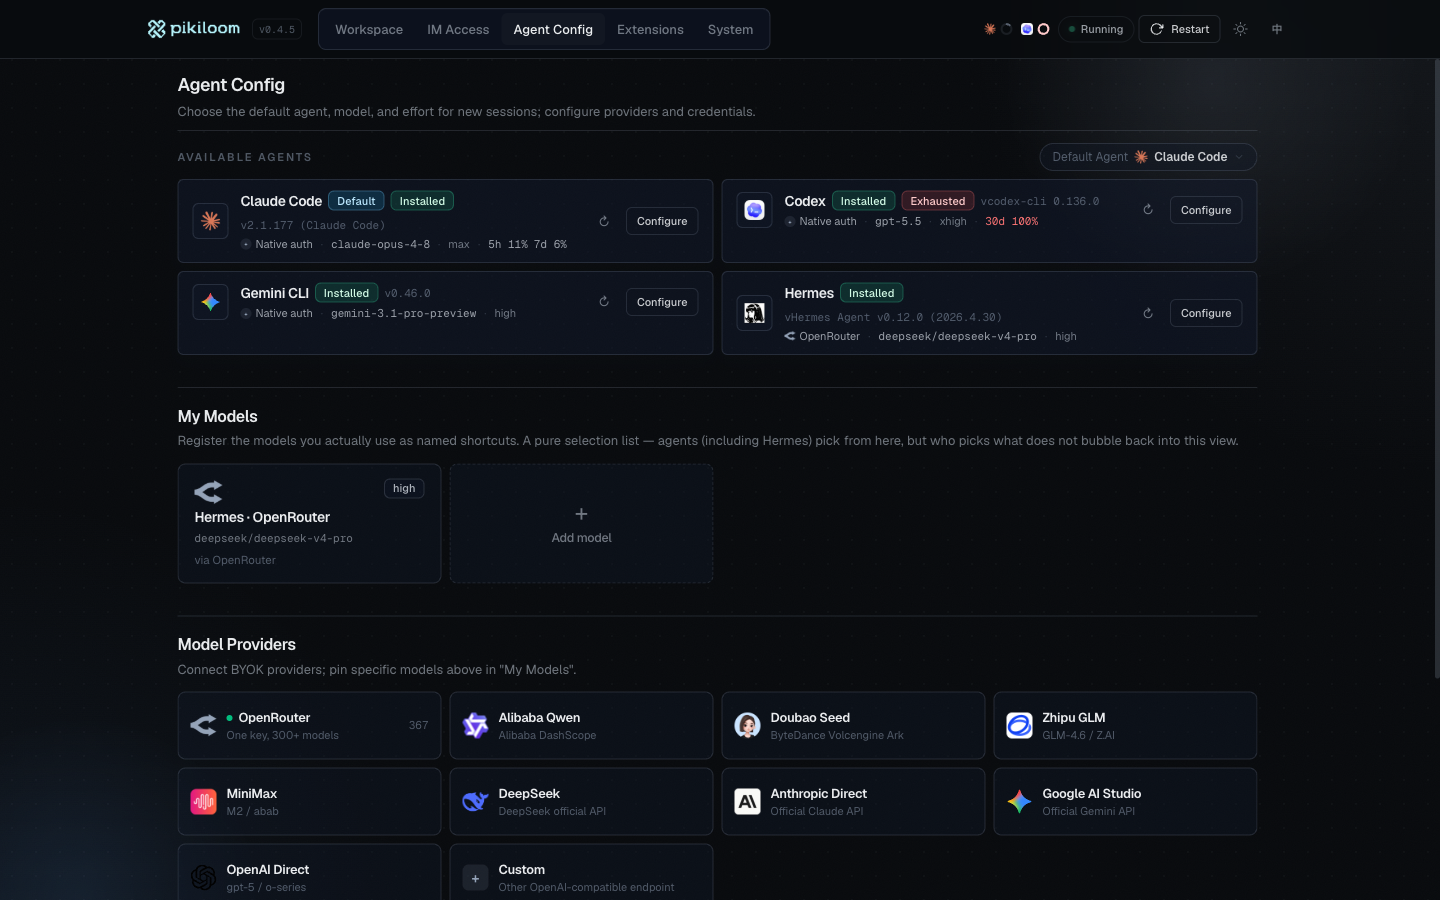Refresh the Hermes agent status
The height and width of the screenshot is (900, 1440).
pyautogui.click(x=1148, y=313)
